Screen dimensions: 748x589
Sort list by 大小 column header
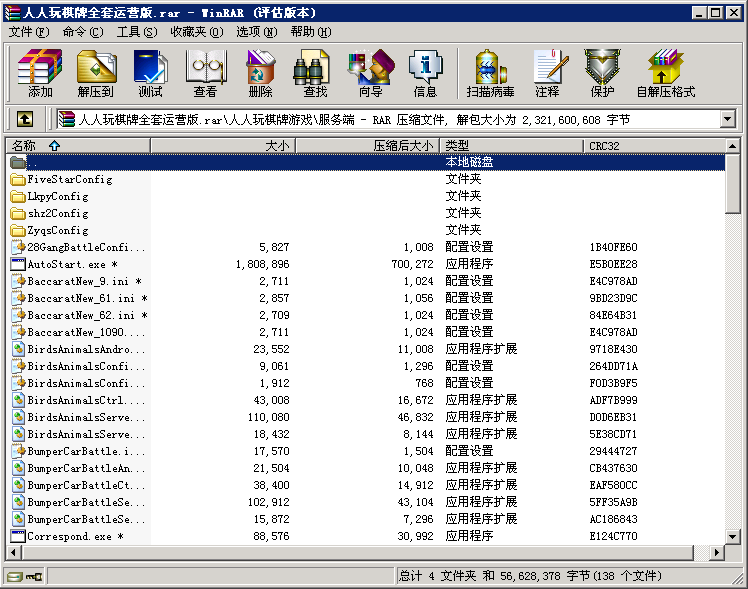click(x=223, y=146)
